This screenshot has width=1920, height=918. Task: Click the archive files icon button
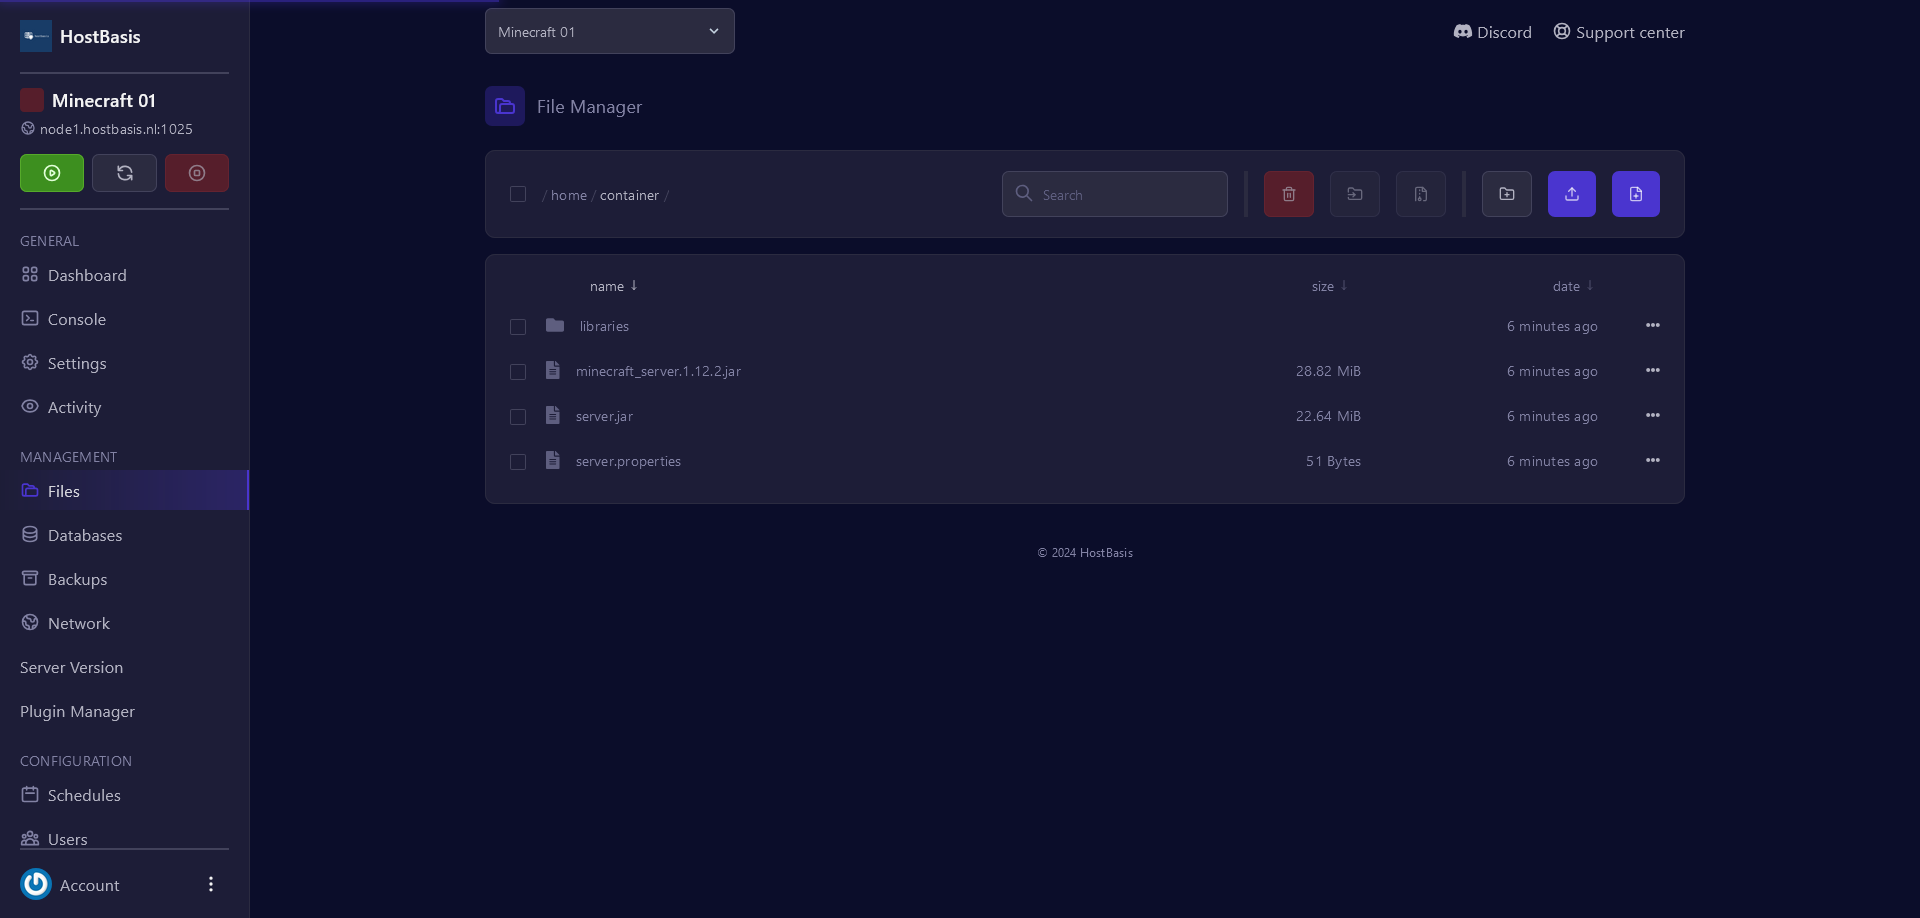point(1421,194)
